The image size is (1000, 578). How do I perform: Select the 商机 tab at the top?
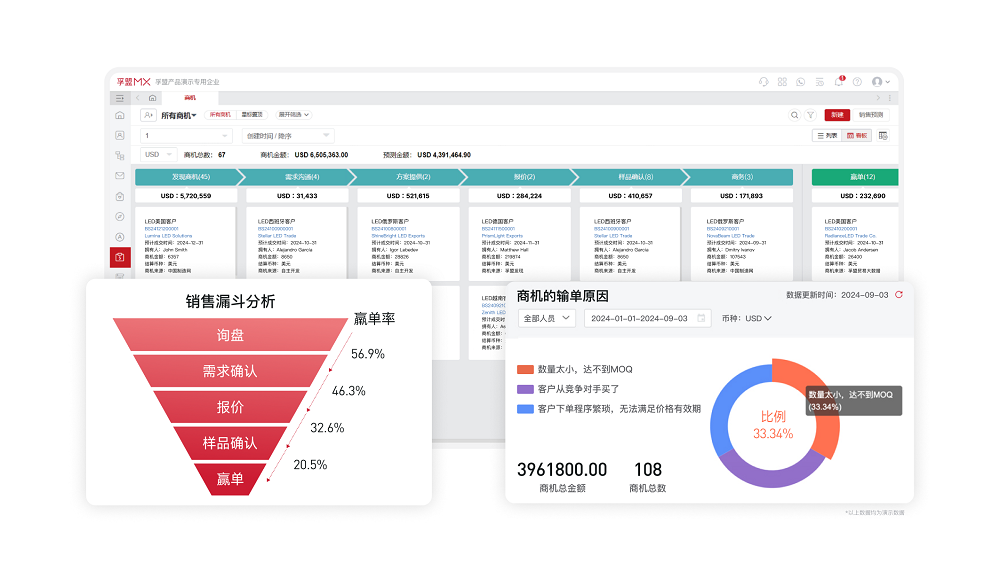coord(190,99)
